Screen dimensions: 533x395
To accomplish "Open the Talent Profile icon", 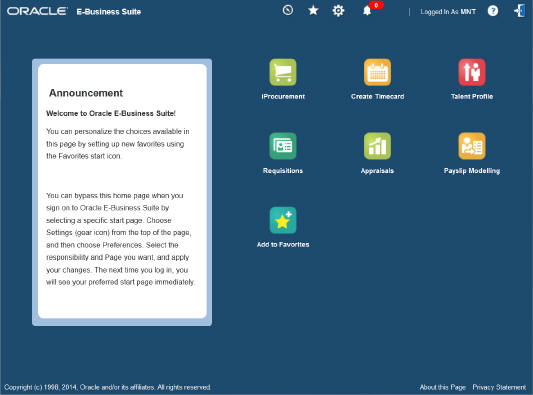I will point(472,72).
